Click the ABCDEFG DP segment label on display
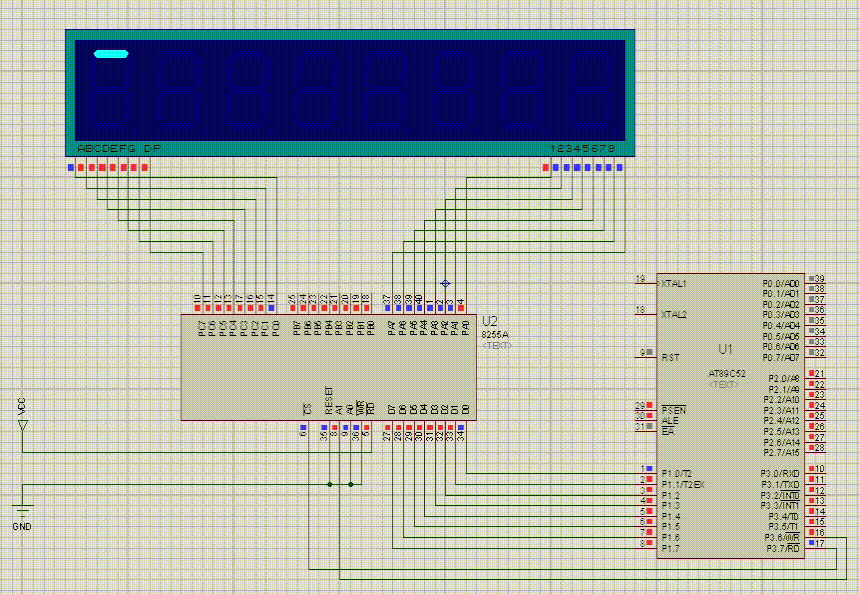Image resolution: width=860 pixels, height=594 pixels. [119, 149]
